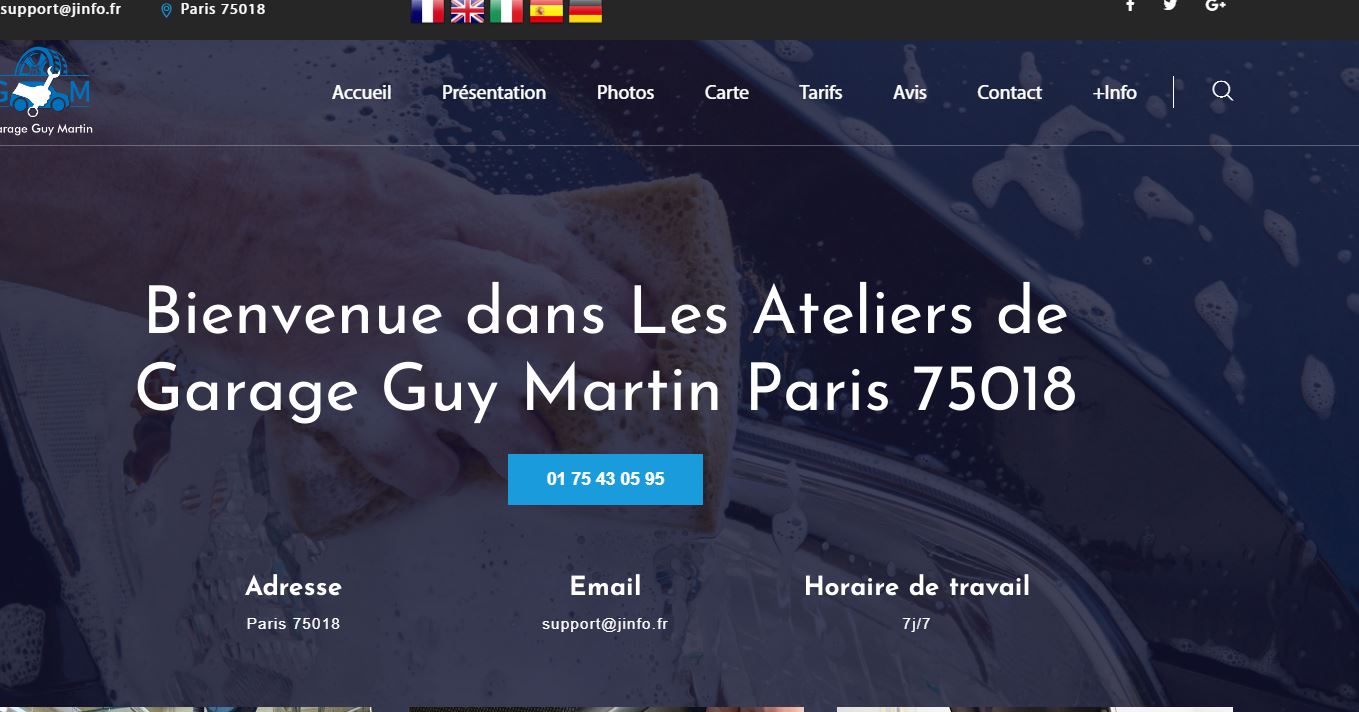Open the Avis section
The image size is (1359, 712).
910,92
